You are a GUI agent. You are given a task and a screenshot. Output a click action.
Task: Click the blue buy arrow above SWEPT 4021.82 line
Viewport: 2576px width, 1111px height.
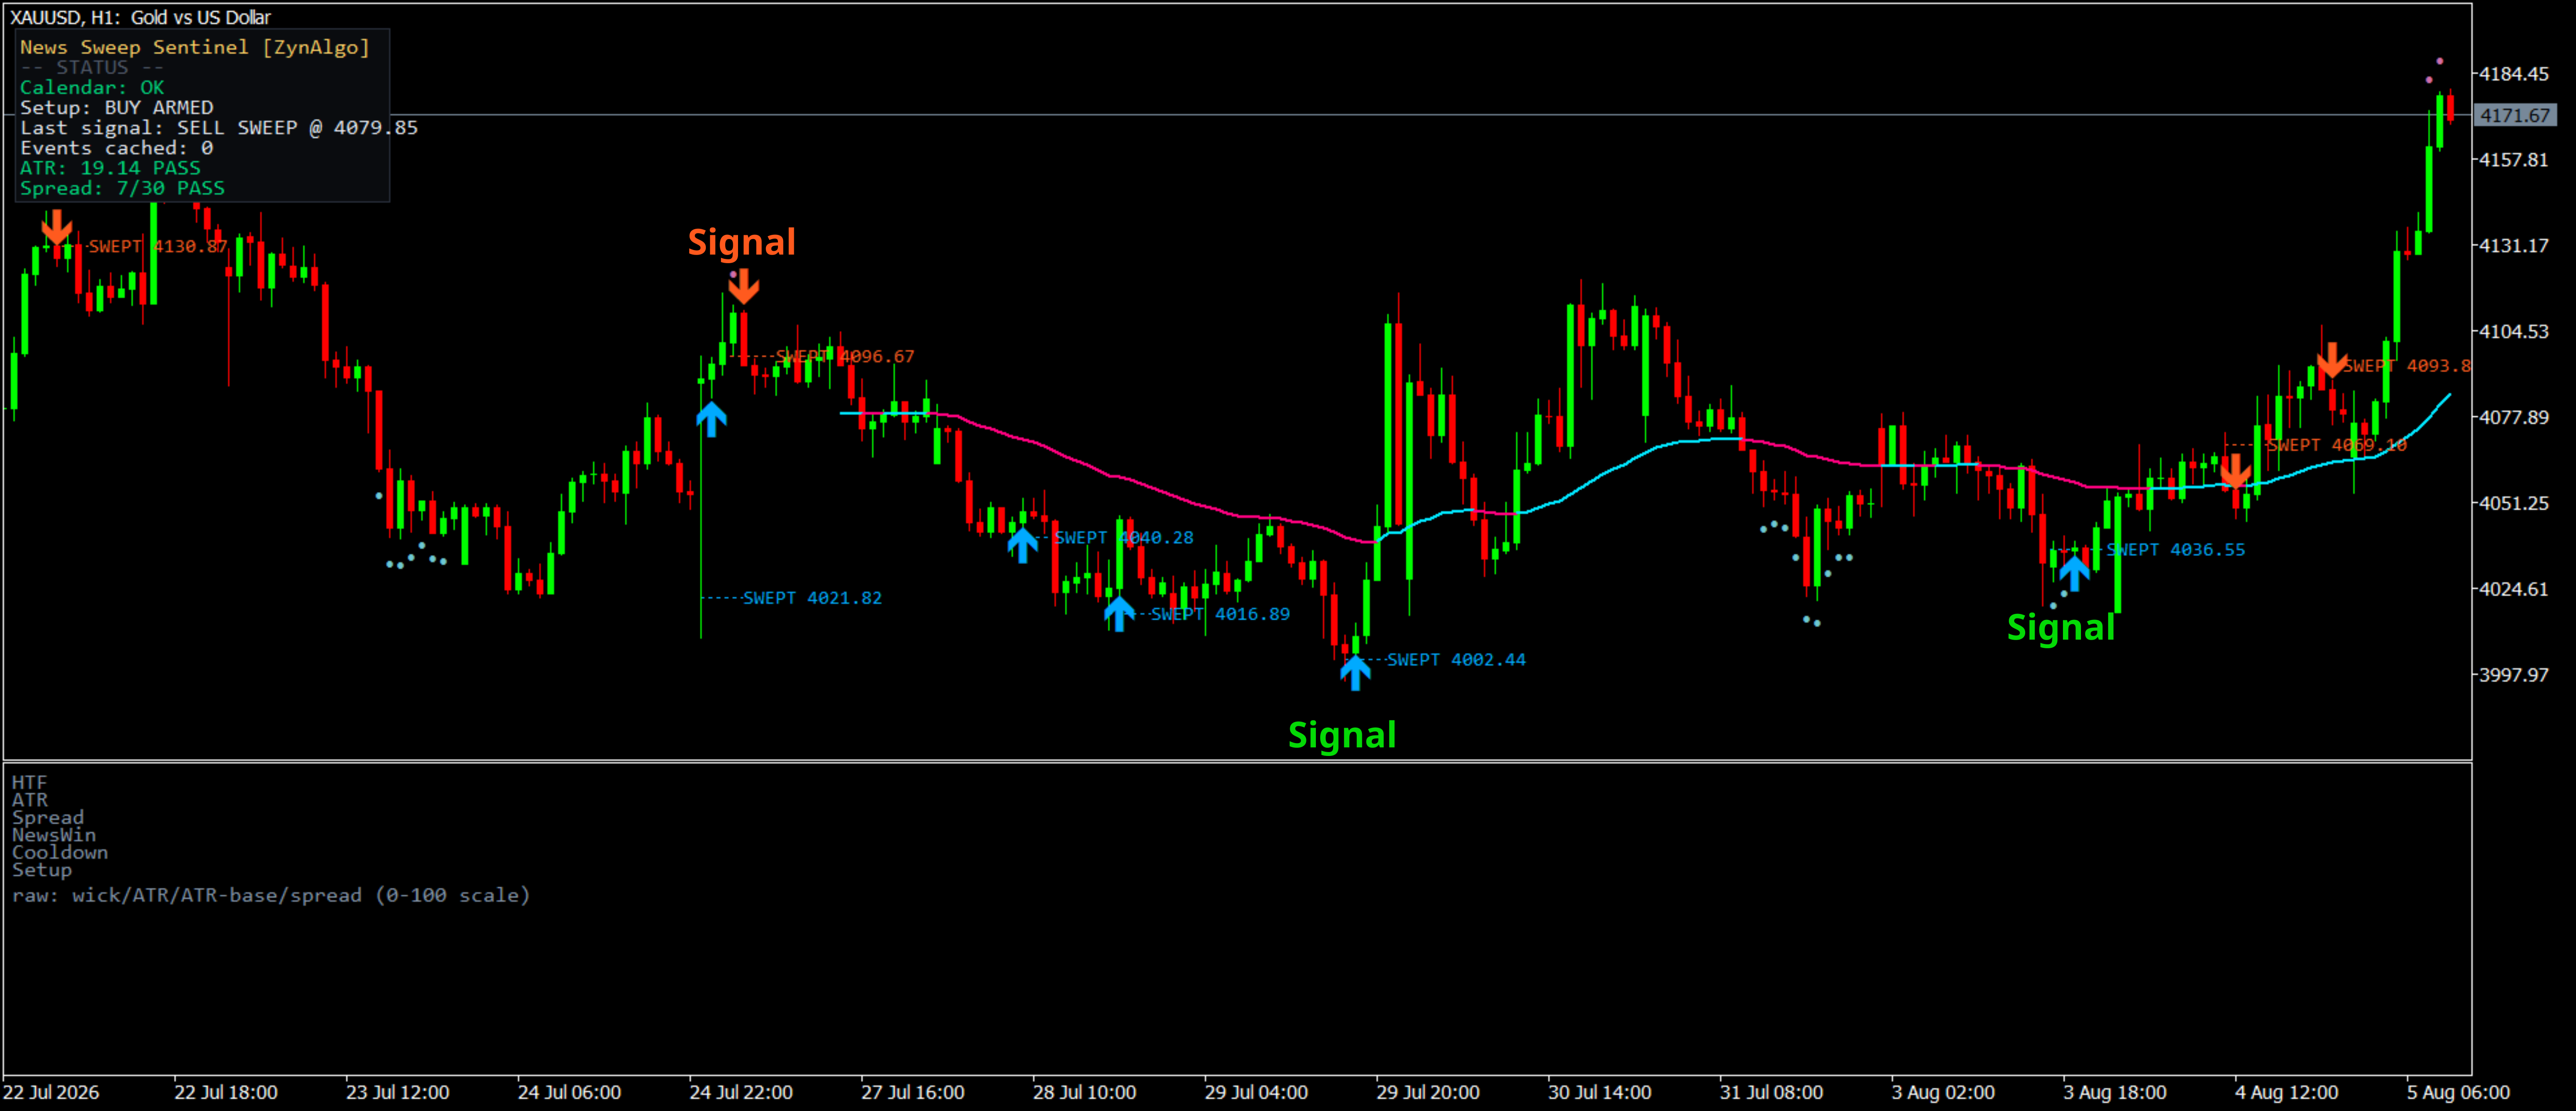pyautogui.click(x=711, y=419)
